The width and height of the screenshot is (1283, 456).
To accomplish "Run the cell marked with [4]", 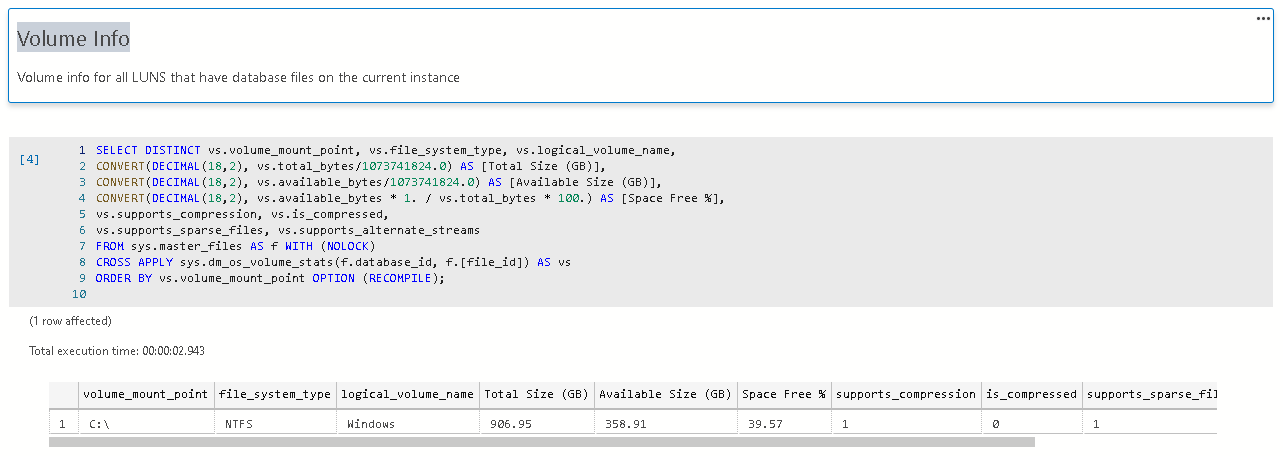I will [30, 159].
